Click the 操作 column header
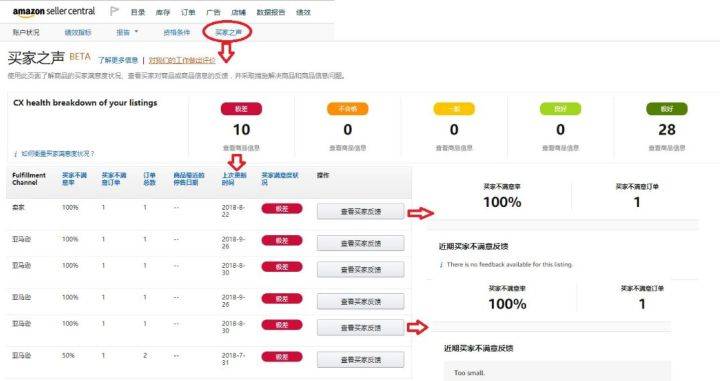 (x=323, y=175)
